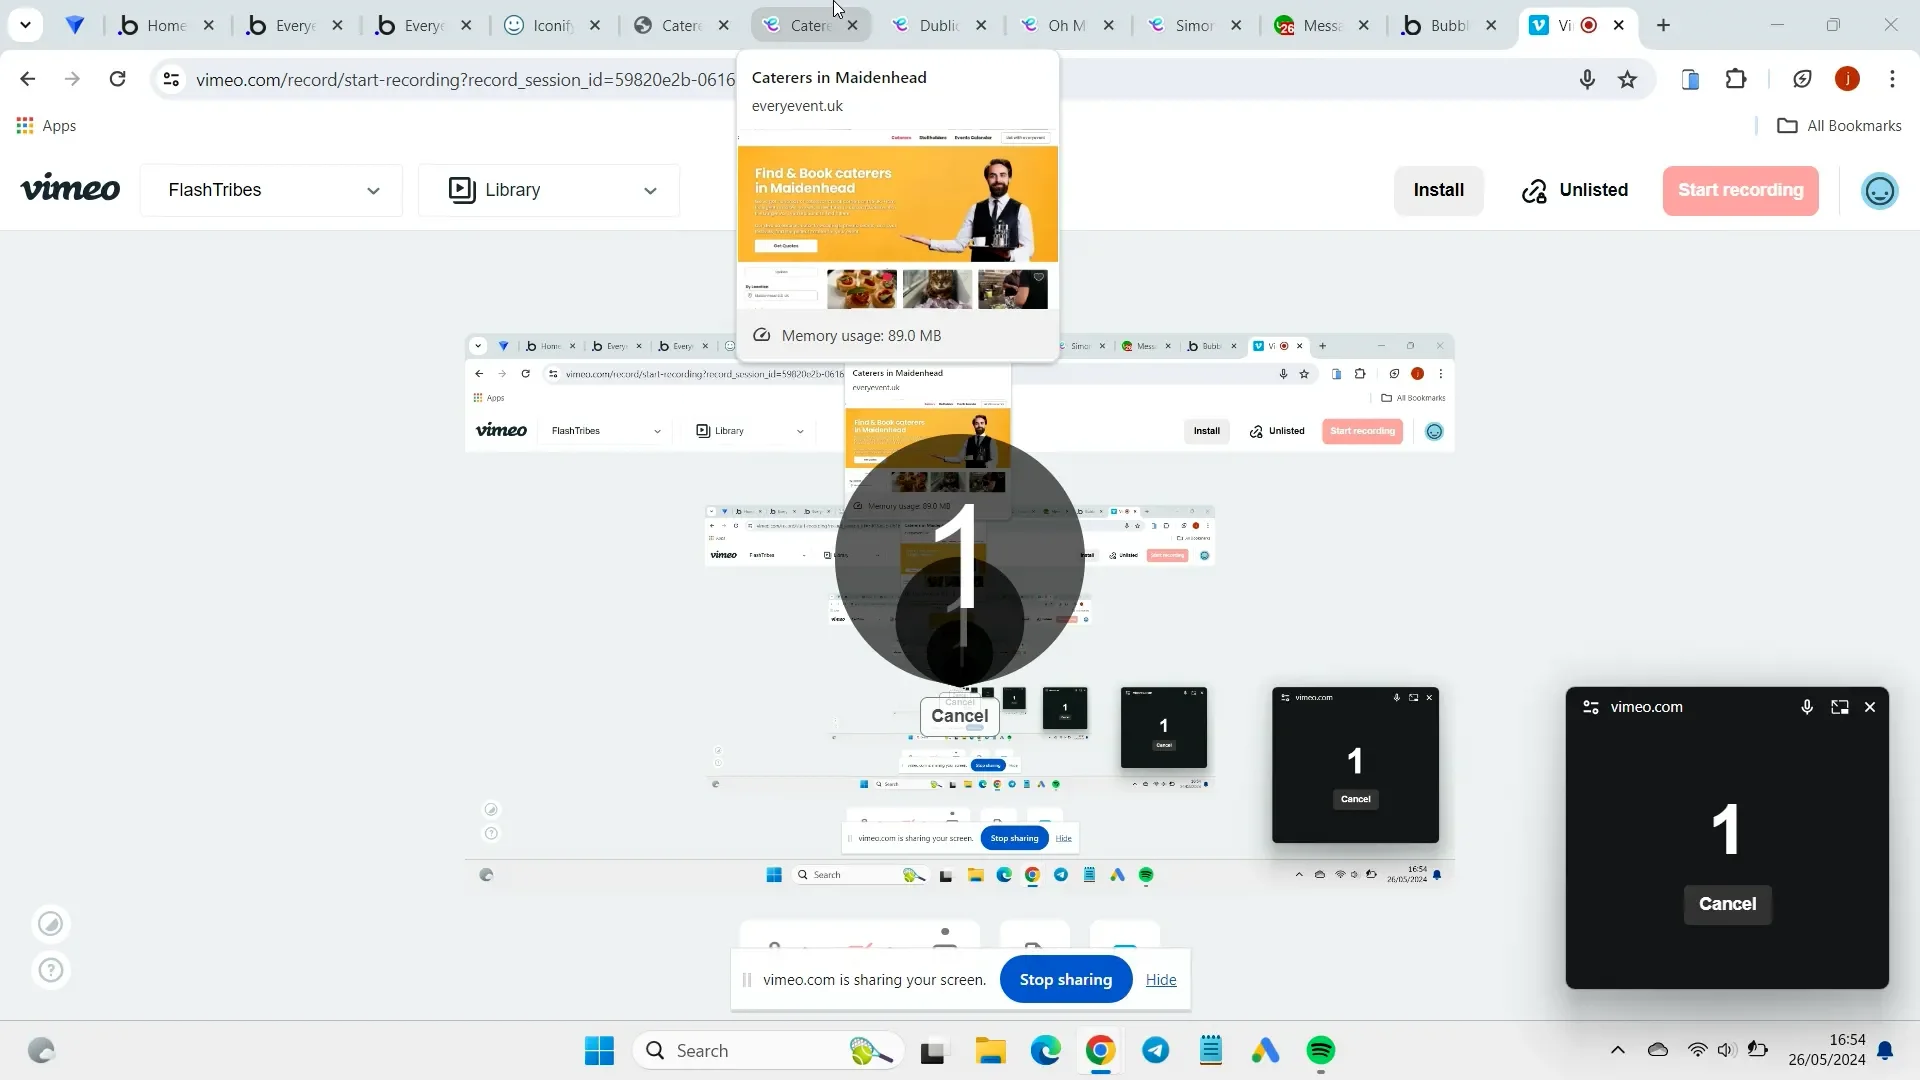Click the address bar URL

click(465, 79)
